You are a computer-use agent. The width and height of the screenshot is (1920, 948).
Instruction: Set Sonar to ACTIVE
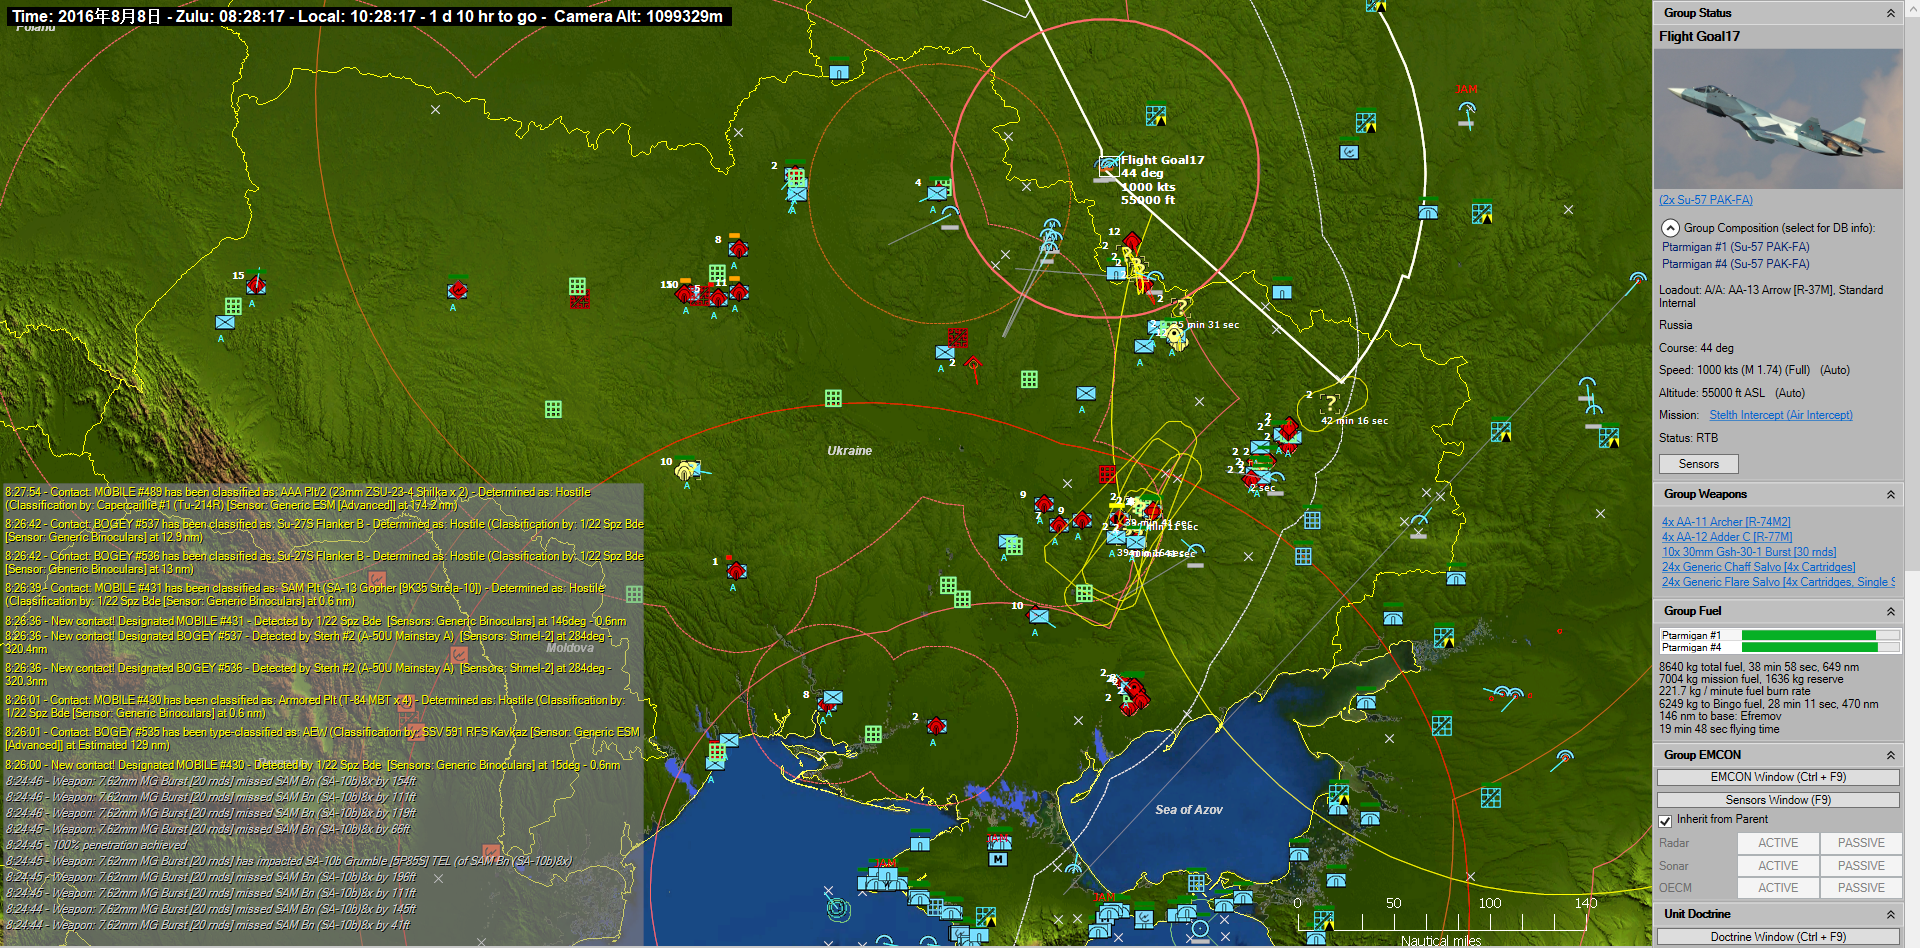pyautogui.click(x=1778, y=866)
